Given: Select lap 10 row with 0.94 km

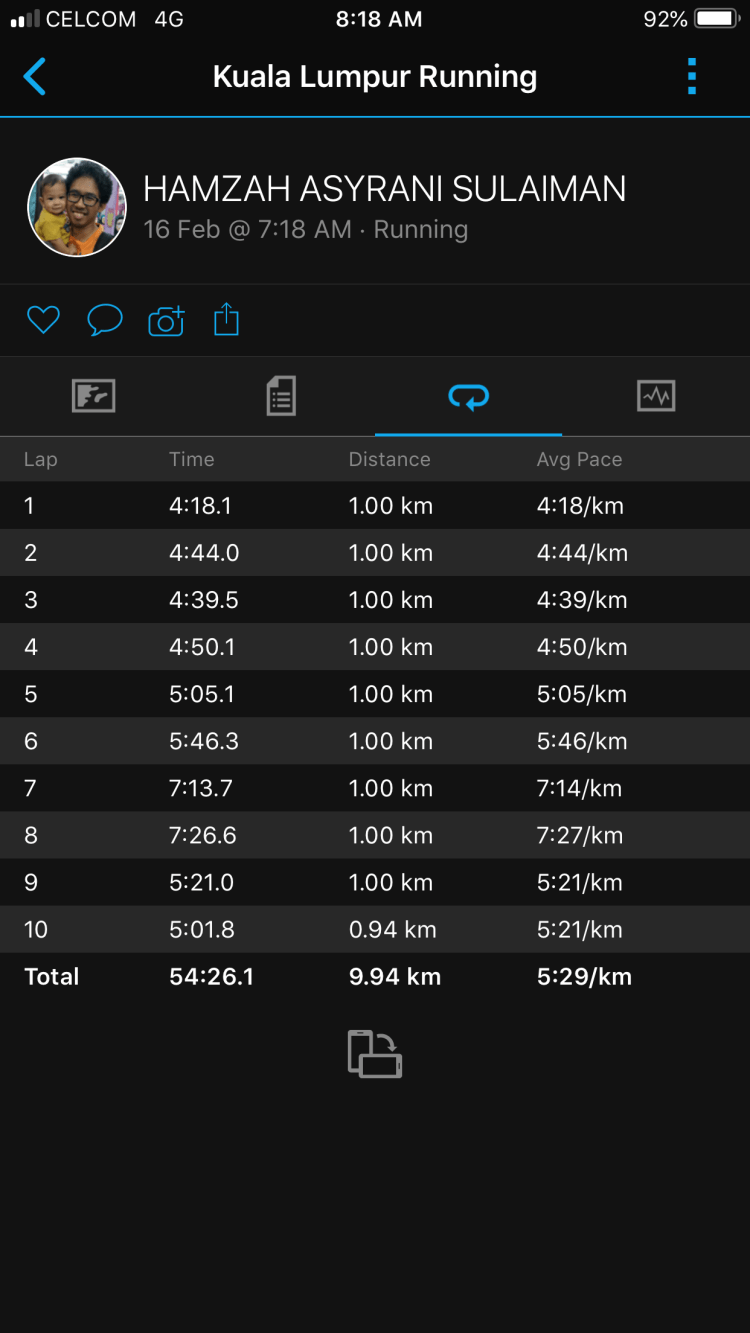Looking at the screenshot, I should click(x=375, y=930).
